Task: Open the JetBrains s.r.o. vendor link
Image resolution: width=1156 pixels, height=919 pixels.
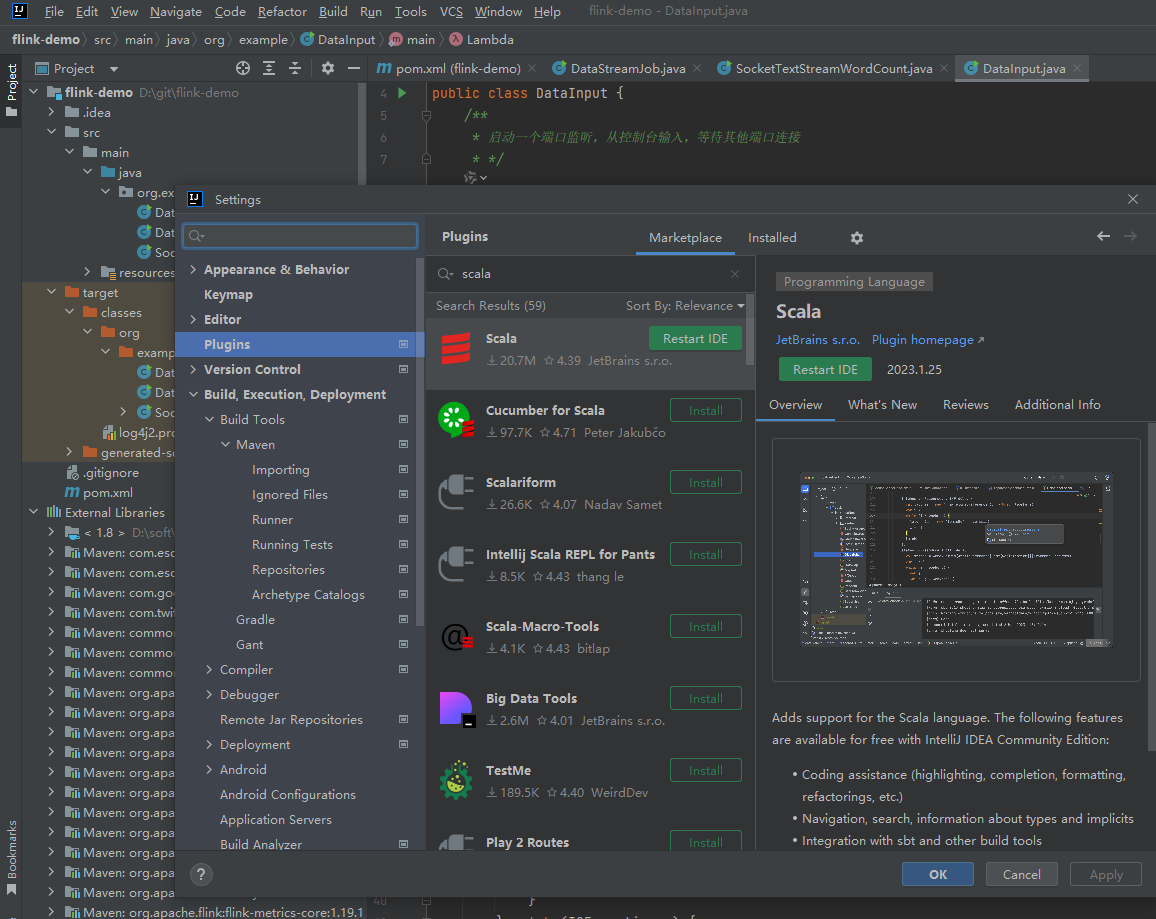Action: [x=818, y=340]
